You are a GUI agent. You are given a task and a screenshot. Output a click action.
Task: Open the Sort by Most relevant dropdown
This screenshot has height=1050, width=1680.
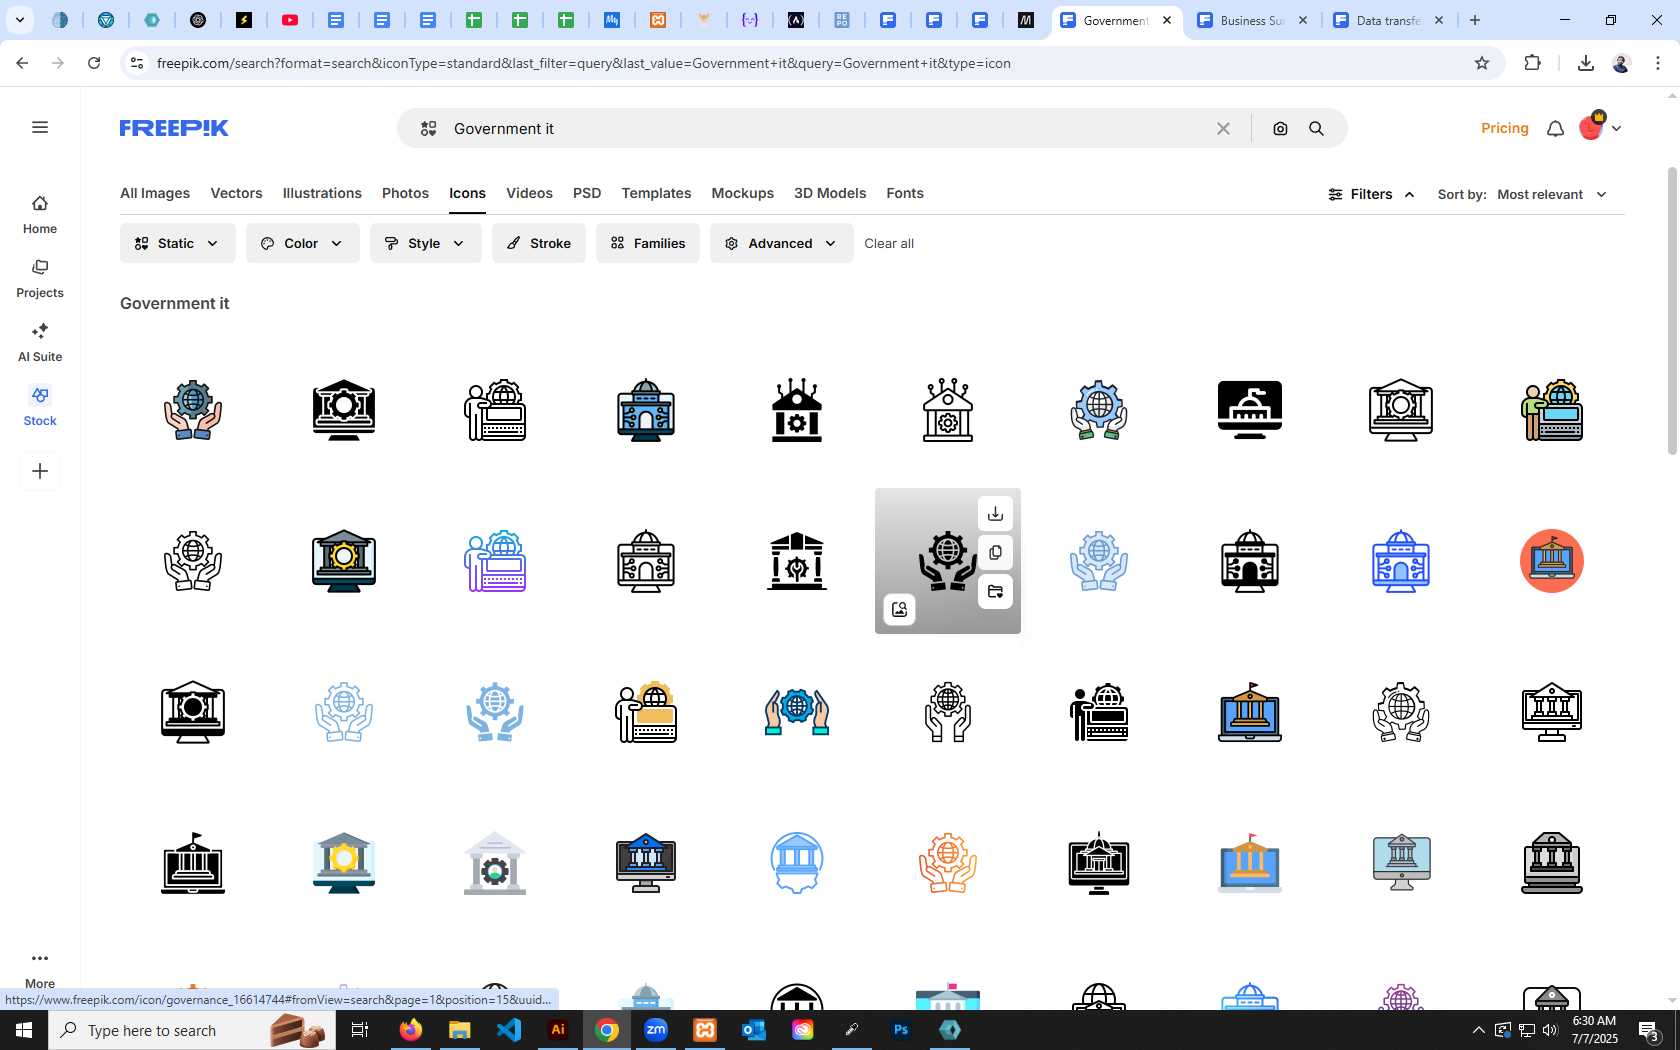[1552, 195]
